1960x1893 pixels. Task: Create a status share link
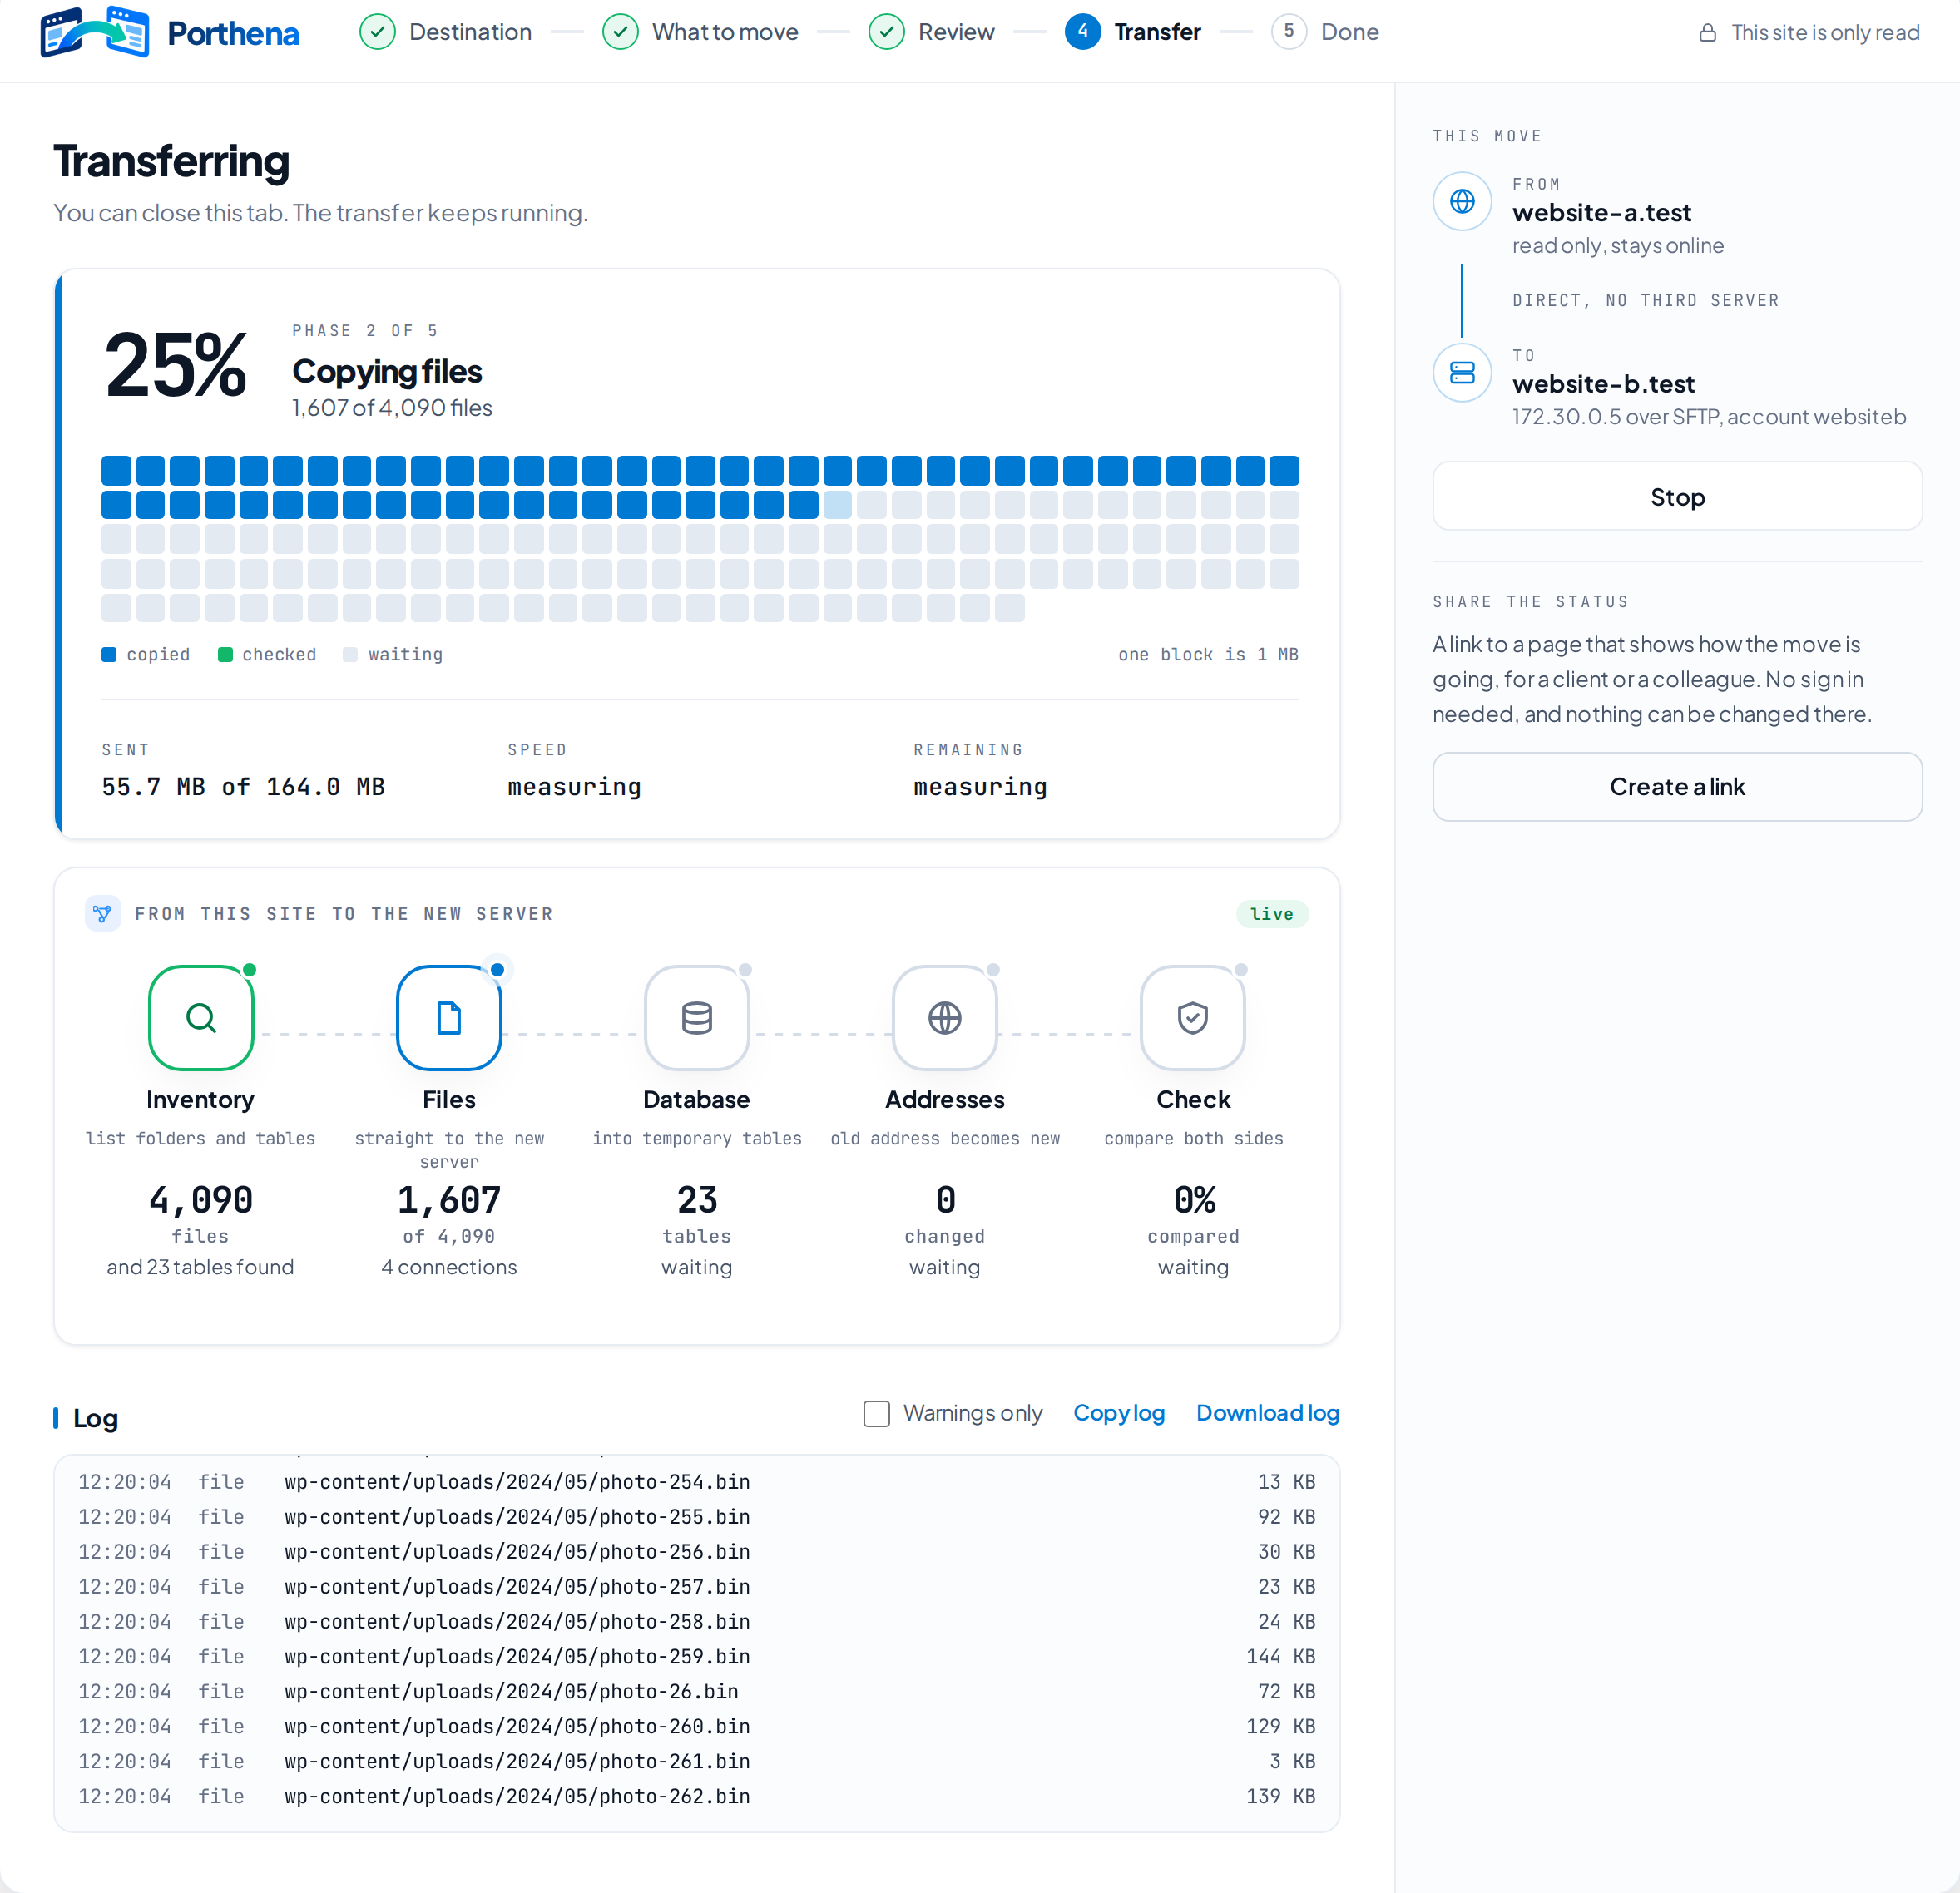pyautogui.click(x=1677, y=786)
